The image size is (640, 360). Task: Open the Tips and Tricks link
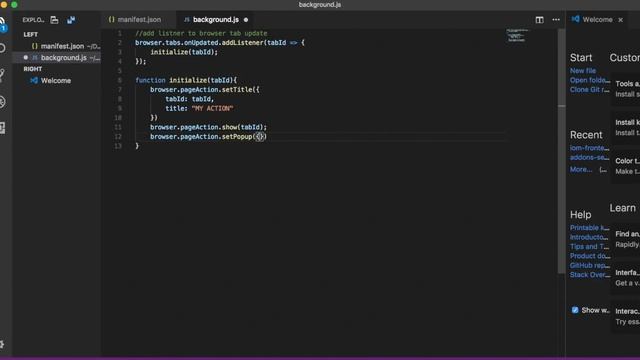[x=589, y=247]
